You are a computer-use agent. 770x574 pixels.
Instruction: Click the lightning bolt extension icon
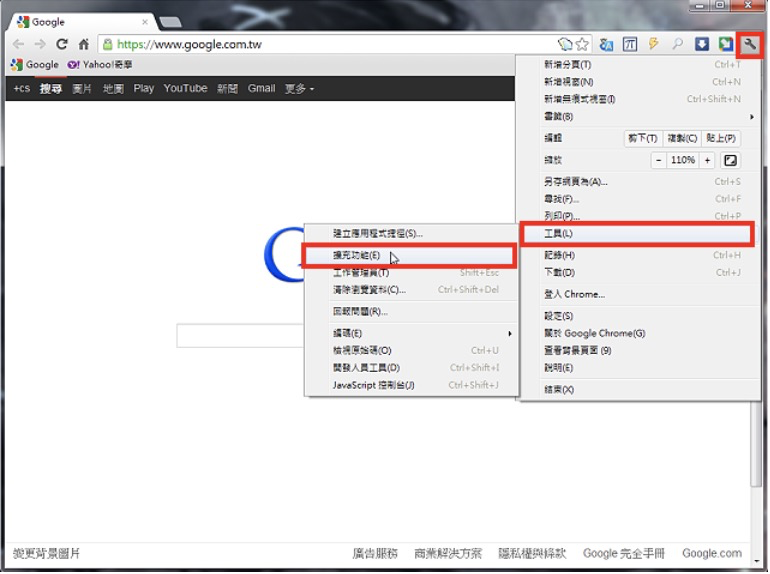pos(654,45)
